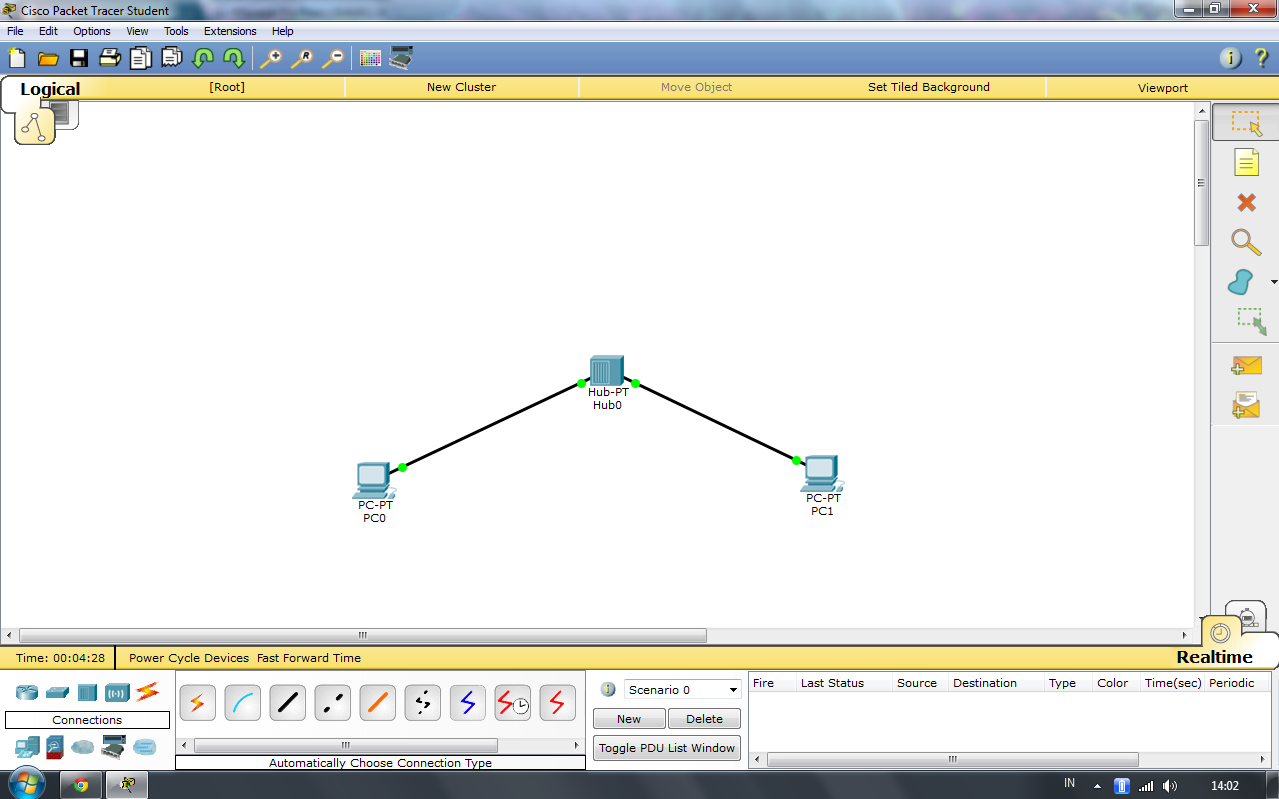
Task: Click the Copy icon in the toolbar
Action: click(x=141, y=58)
